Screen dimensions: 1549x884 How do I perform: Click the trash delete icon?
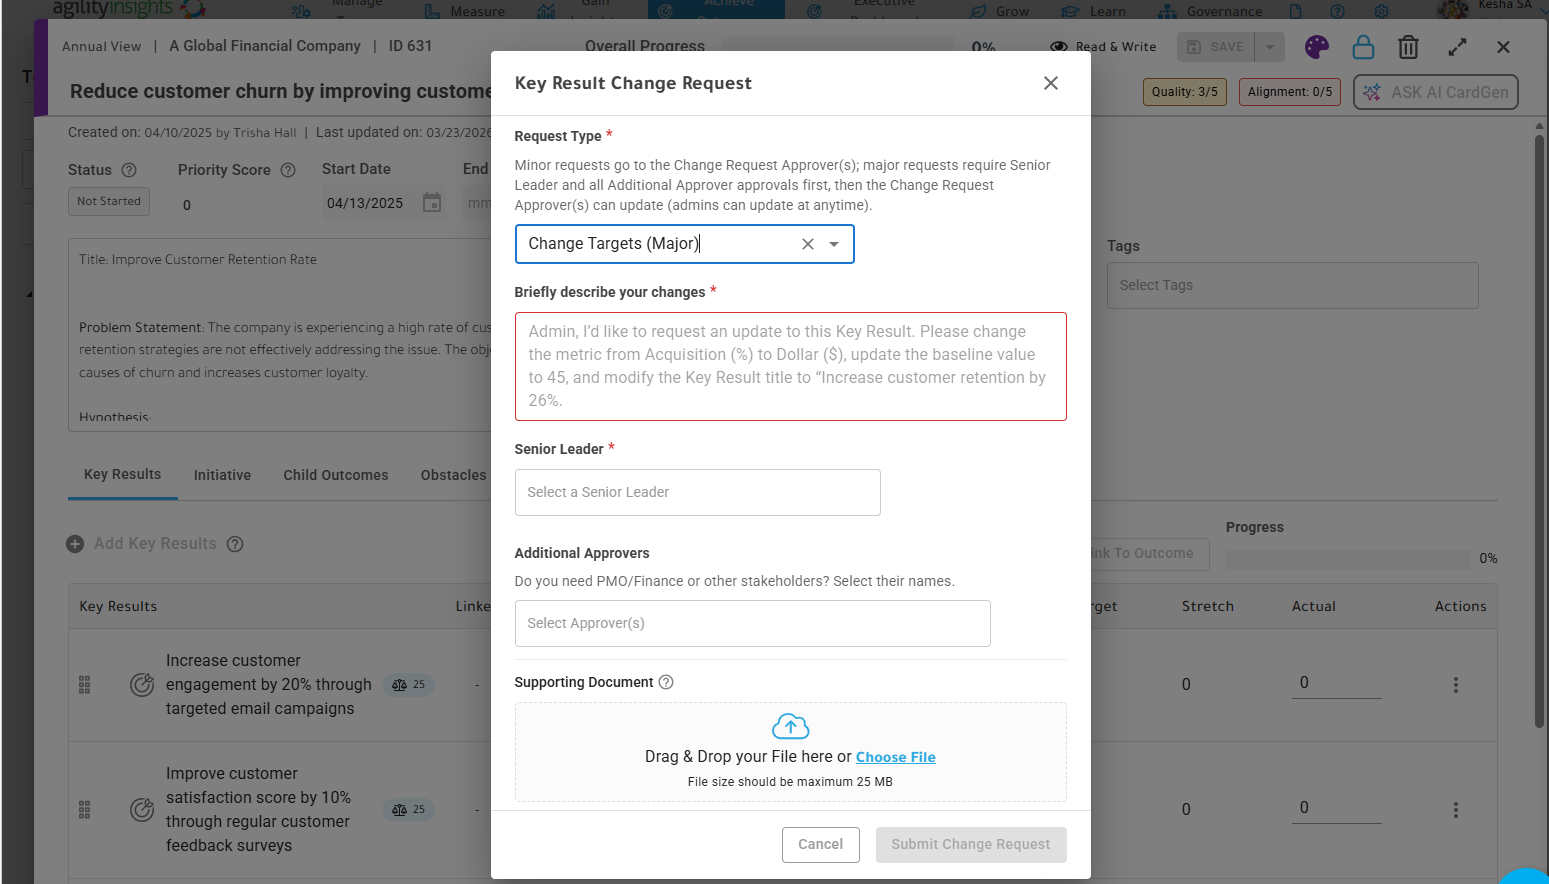point(1408,47)
